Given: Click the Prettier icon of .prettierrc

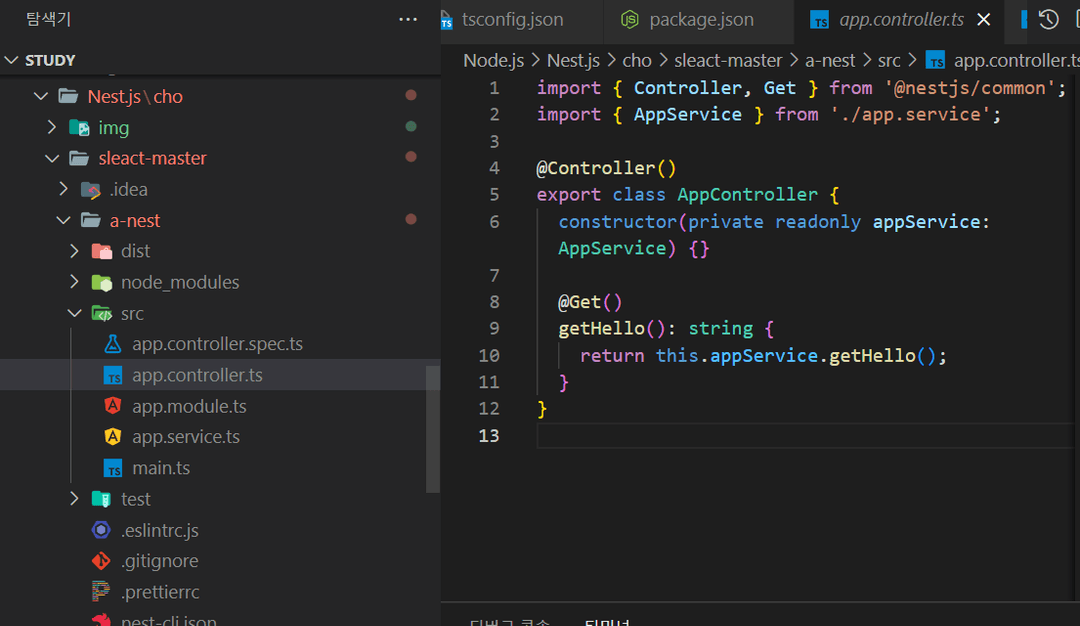Looking at the screenshot, I should coord(101,591).
